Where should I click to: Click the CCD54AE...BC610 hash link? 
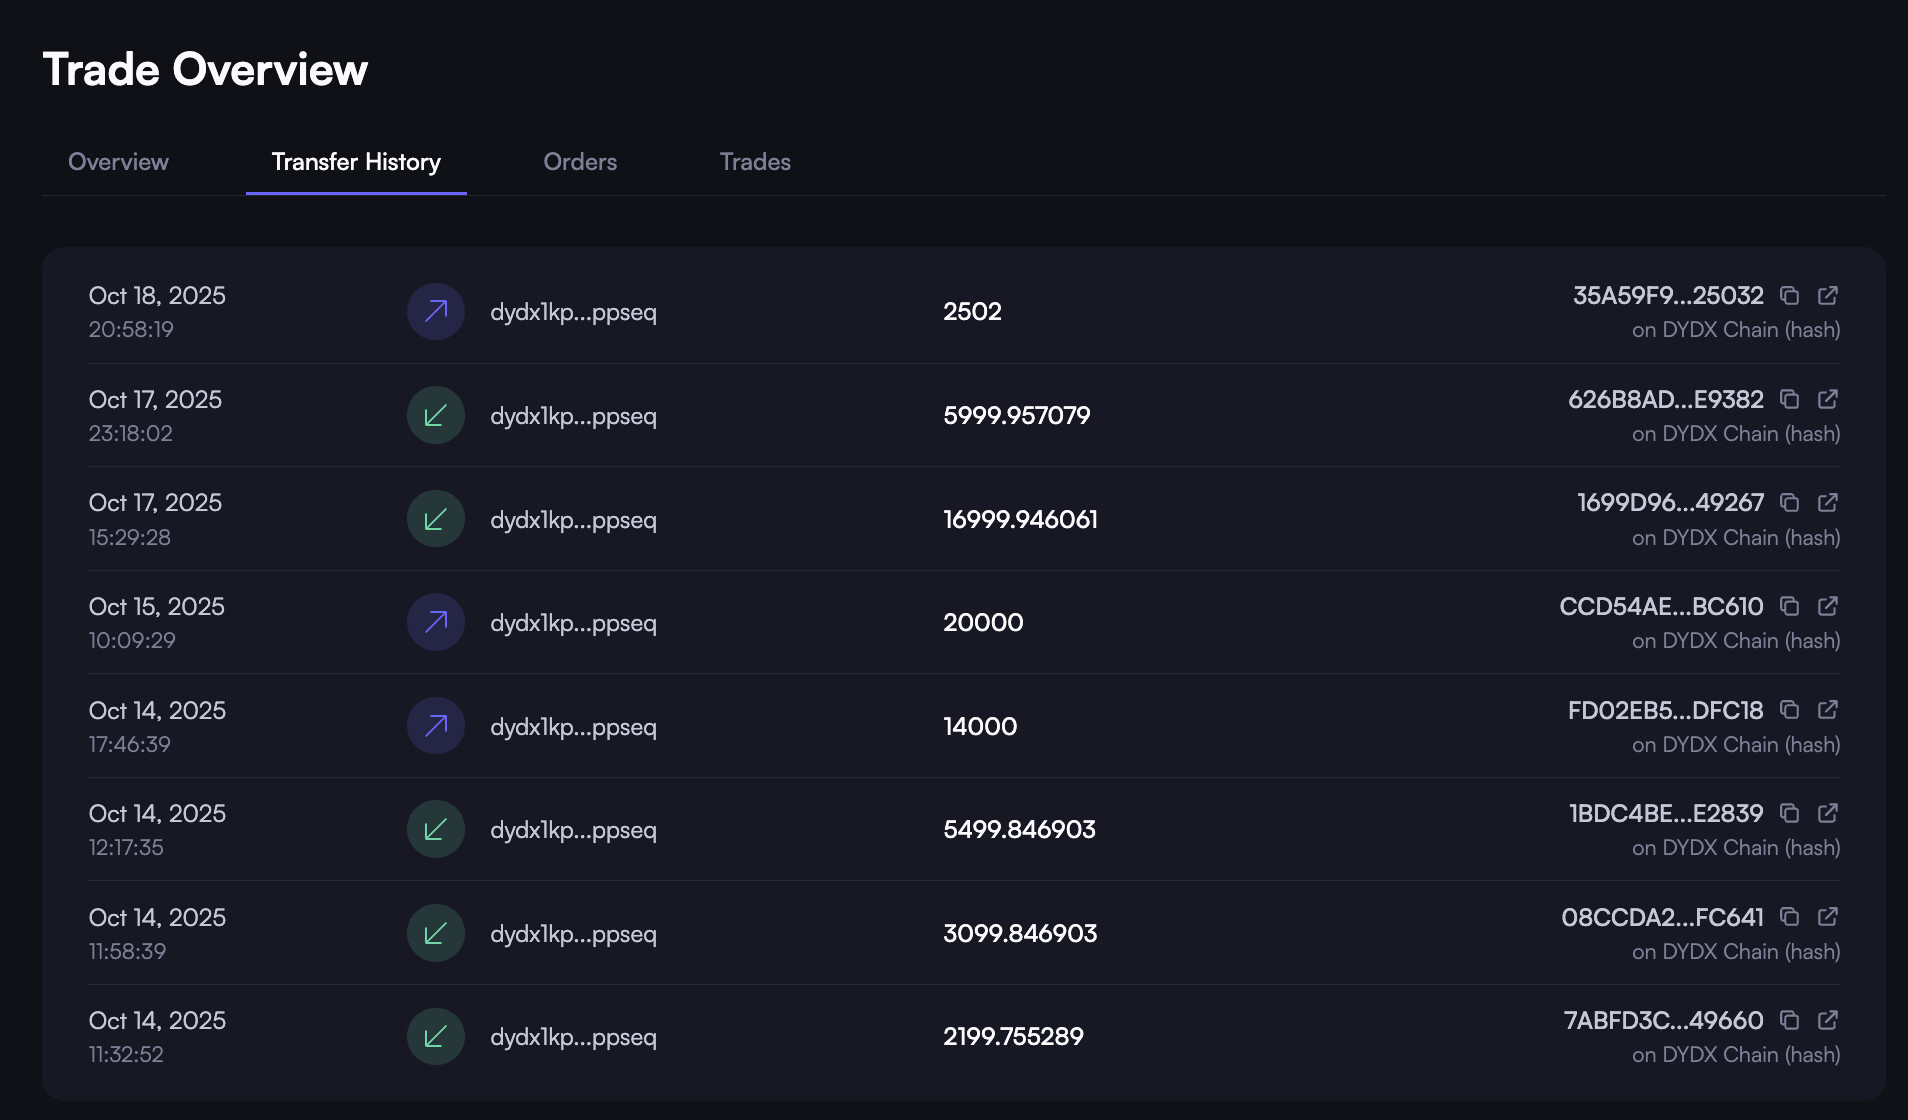pos(1661,606)
